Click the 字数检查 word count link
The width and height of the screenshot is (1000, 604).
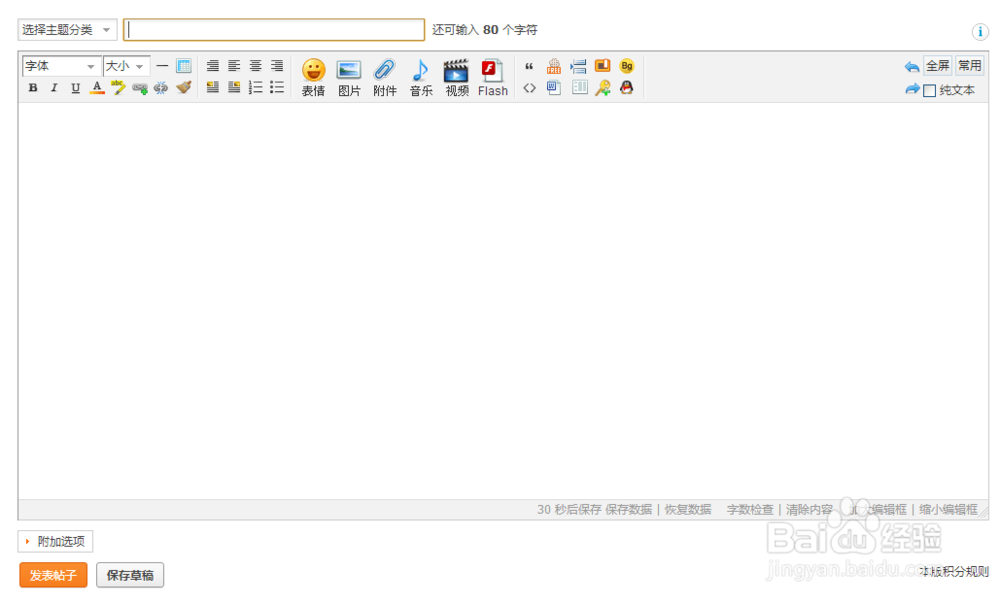click(x=750, y=510)
